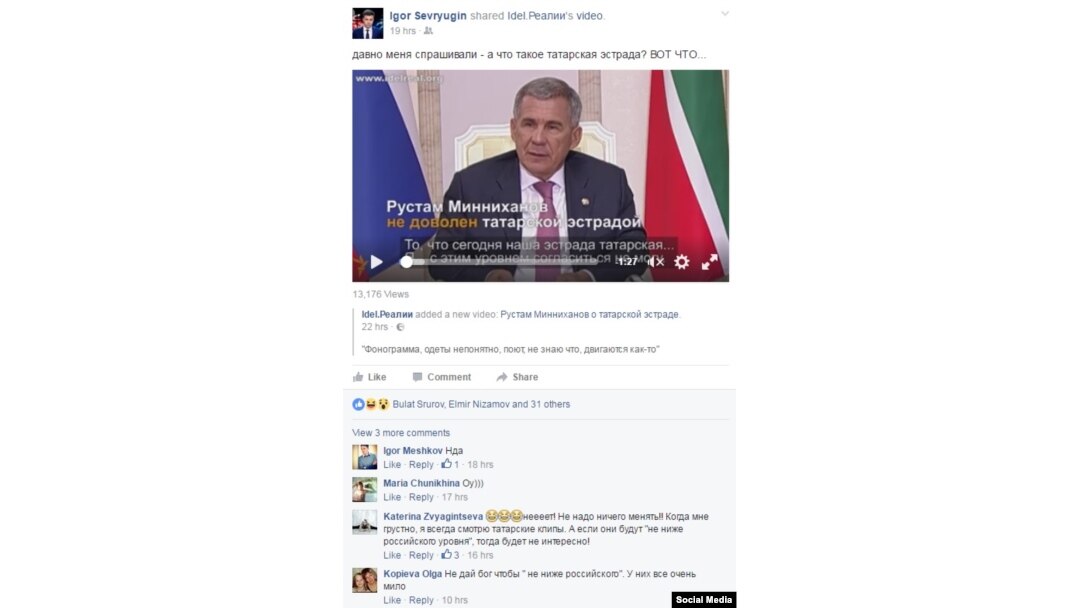
Task: Expand View 3 more comments
Action: [401, 432]
